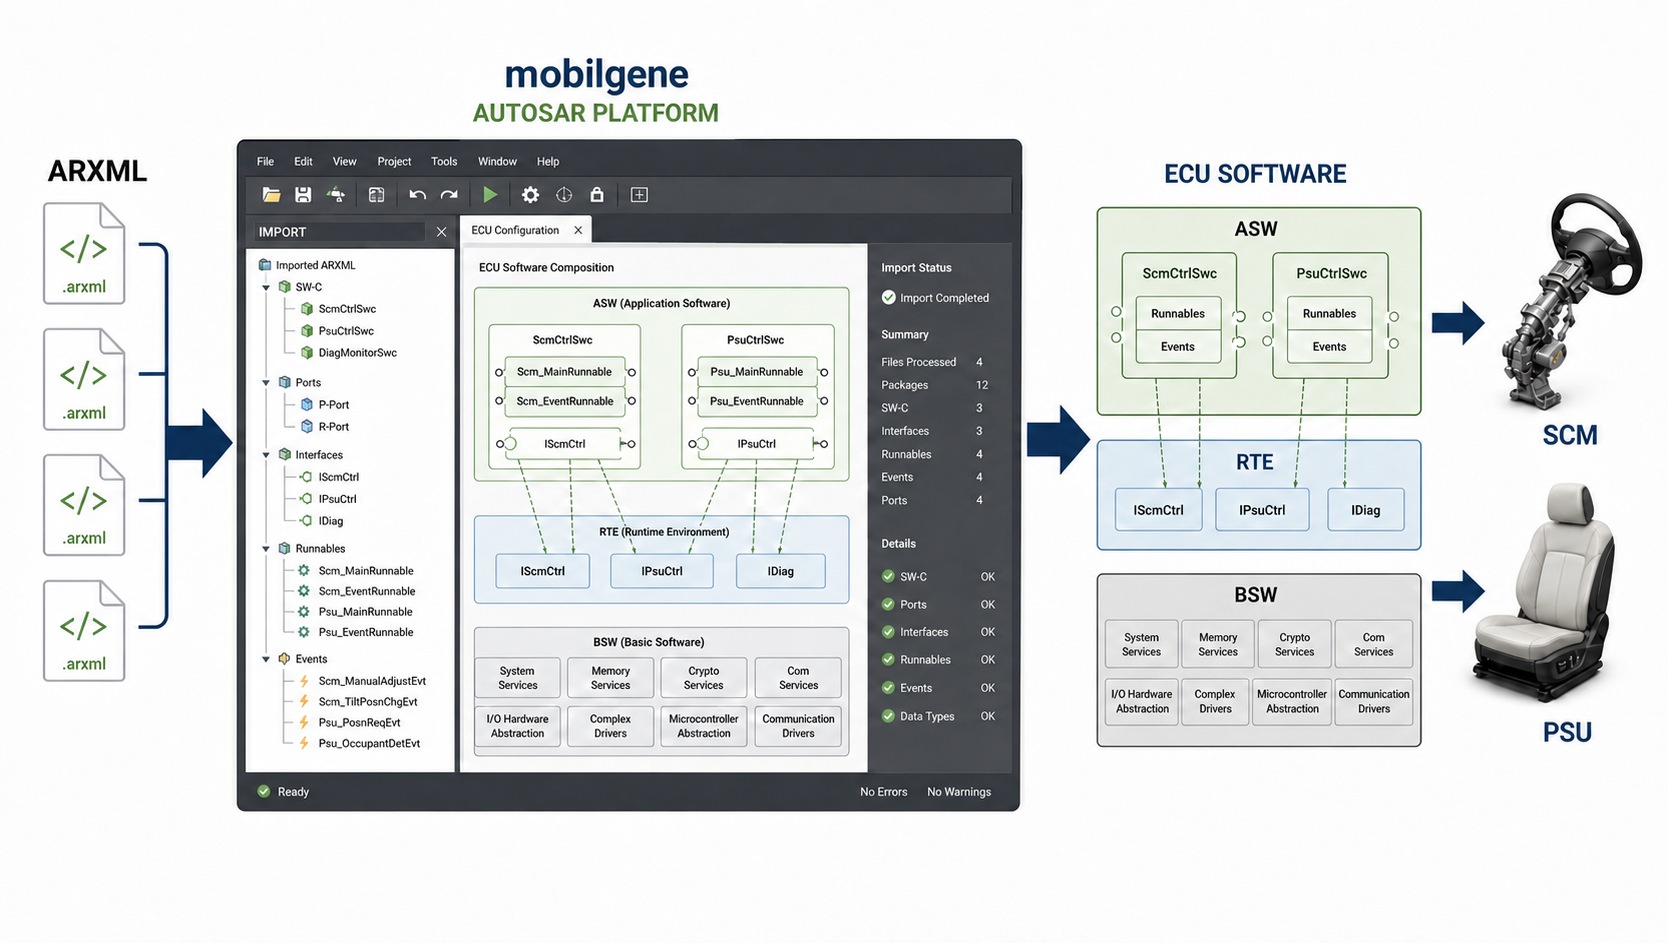Close the IMPORT panel

441,232
